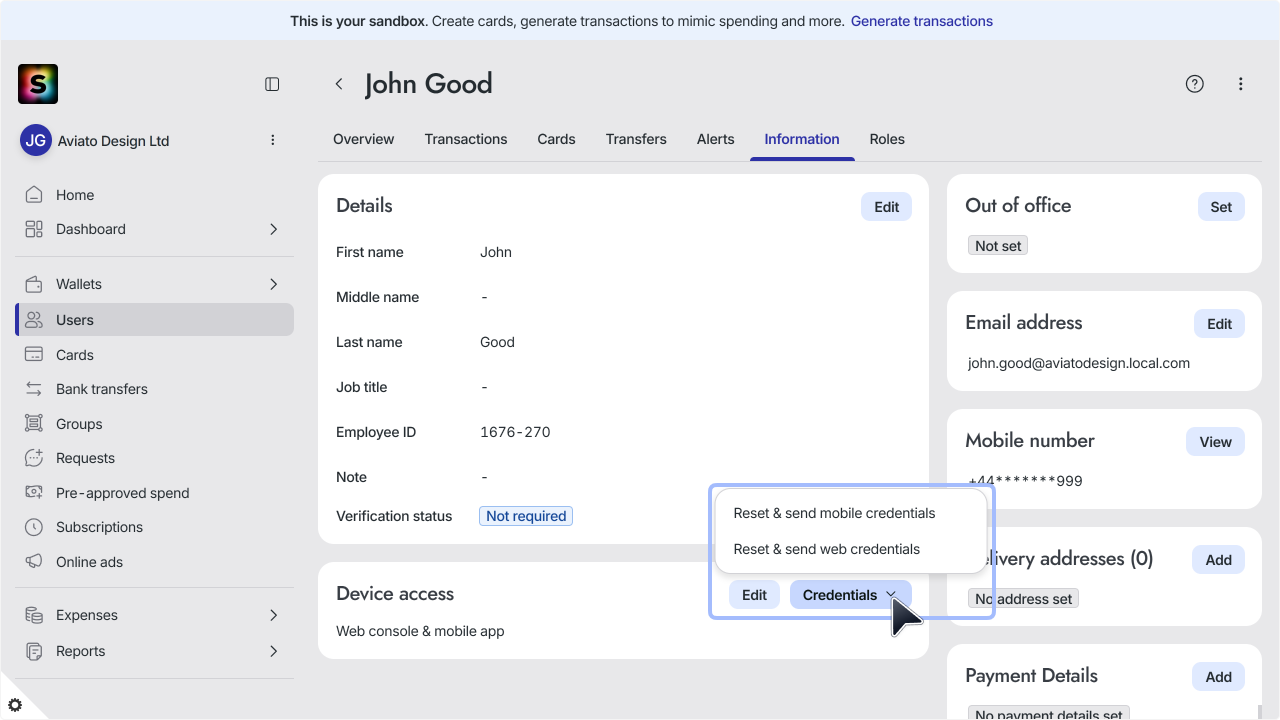
Task: Switch to the Alerts tab
Action: pyautogui.click(x=715, y=139)
